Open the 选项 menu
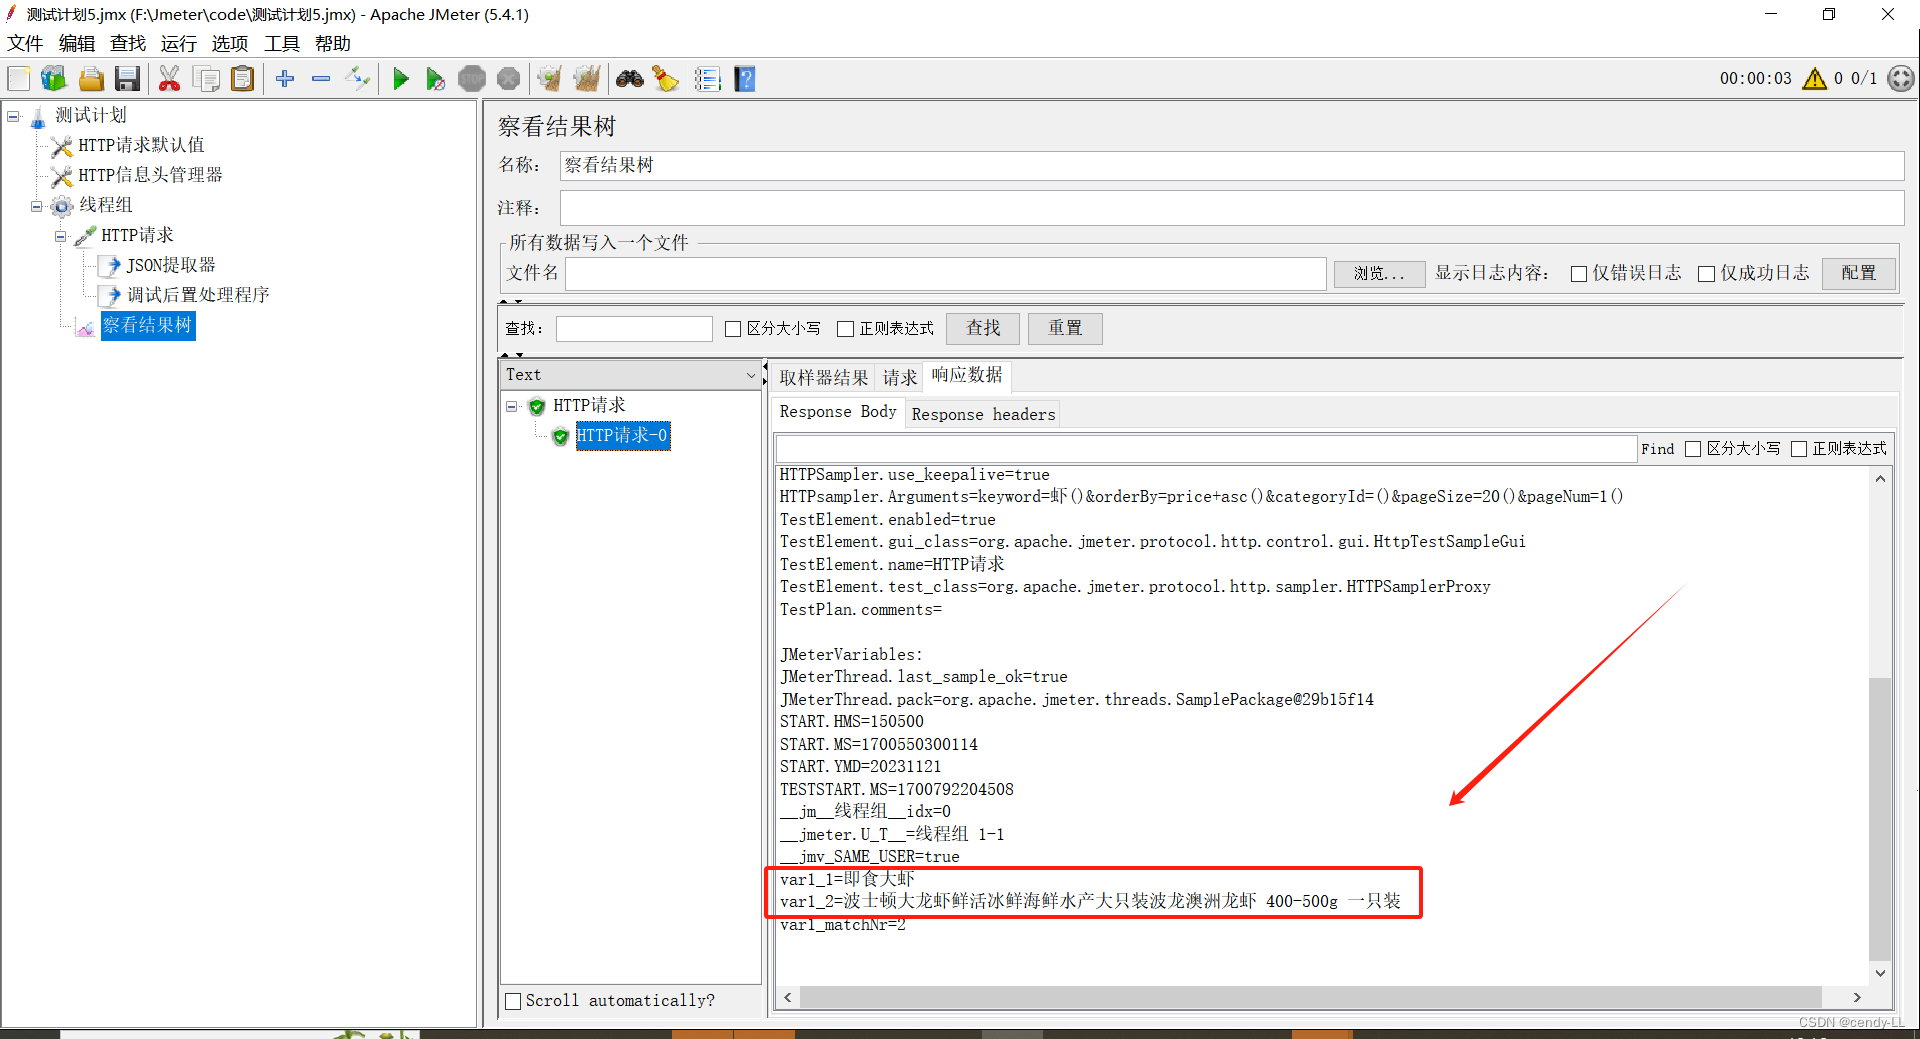 pyautogui.click(x=229, y=43)
